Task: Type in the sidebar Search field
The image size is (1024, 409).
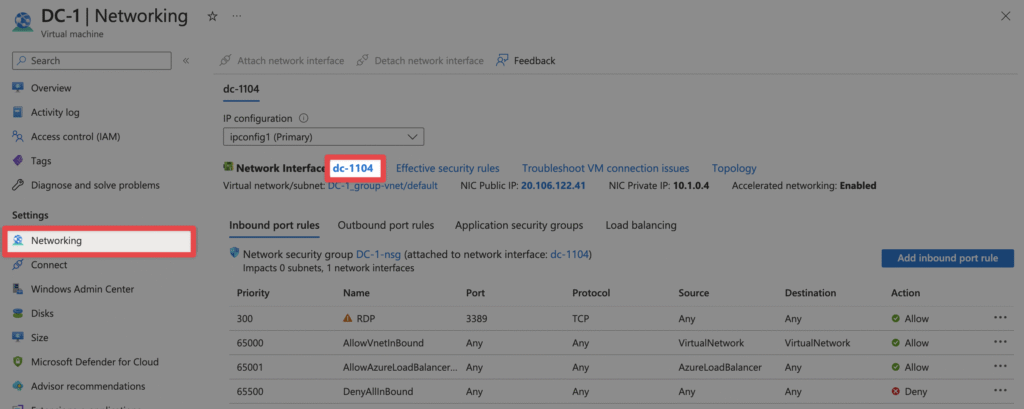Action: [100, 61]
